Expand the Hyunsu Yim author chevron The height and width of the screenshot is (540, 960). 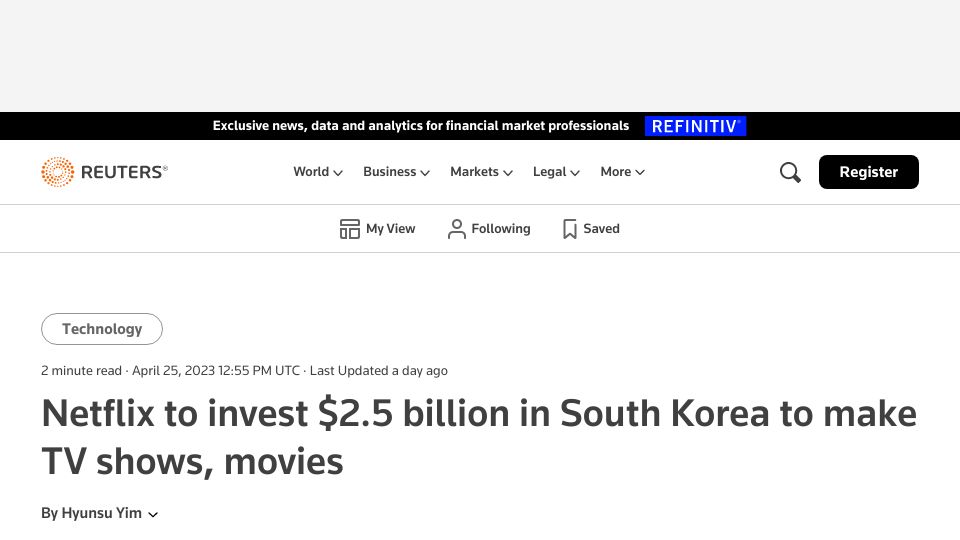(x=153, y=514)
